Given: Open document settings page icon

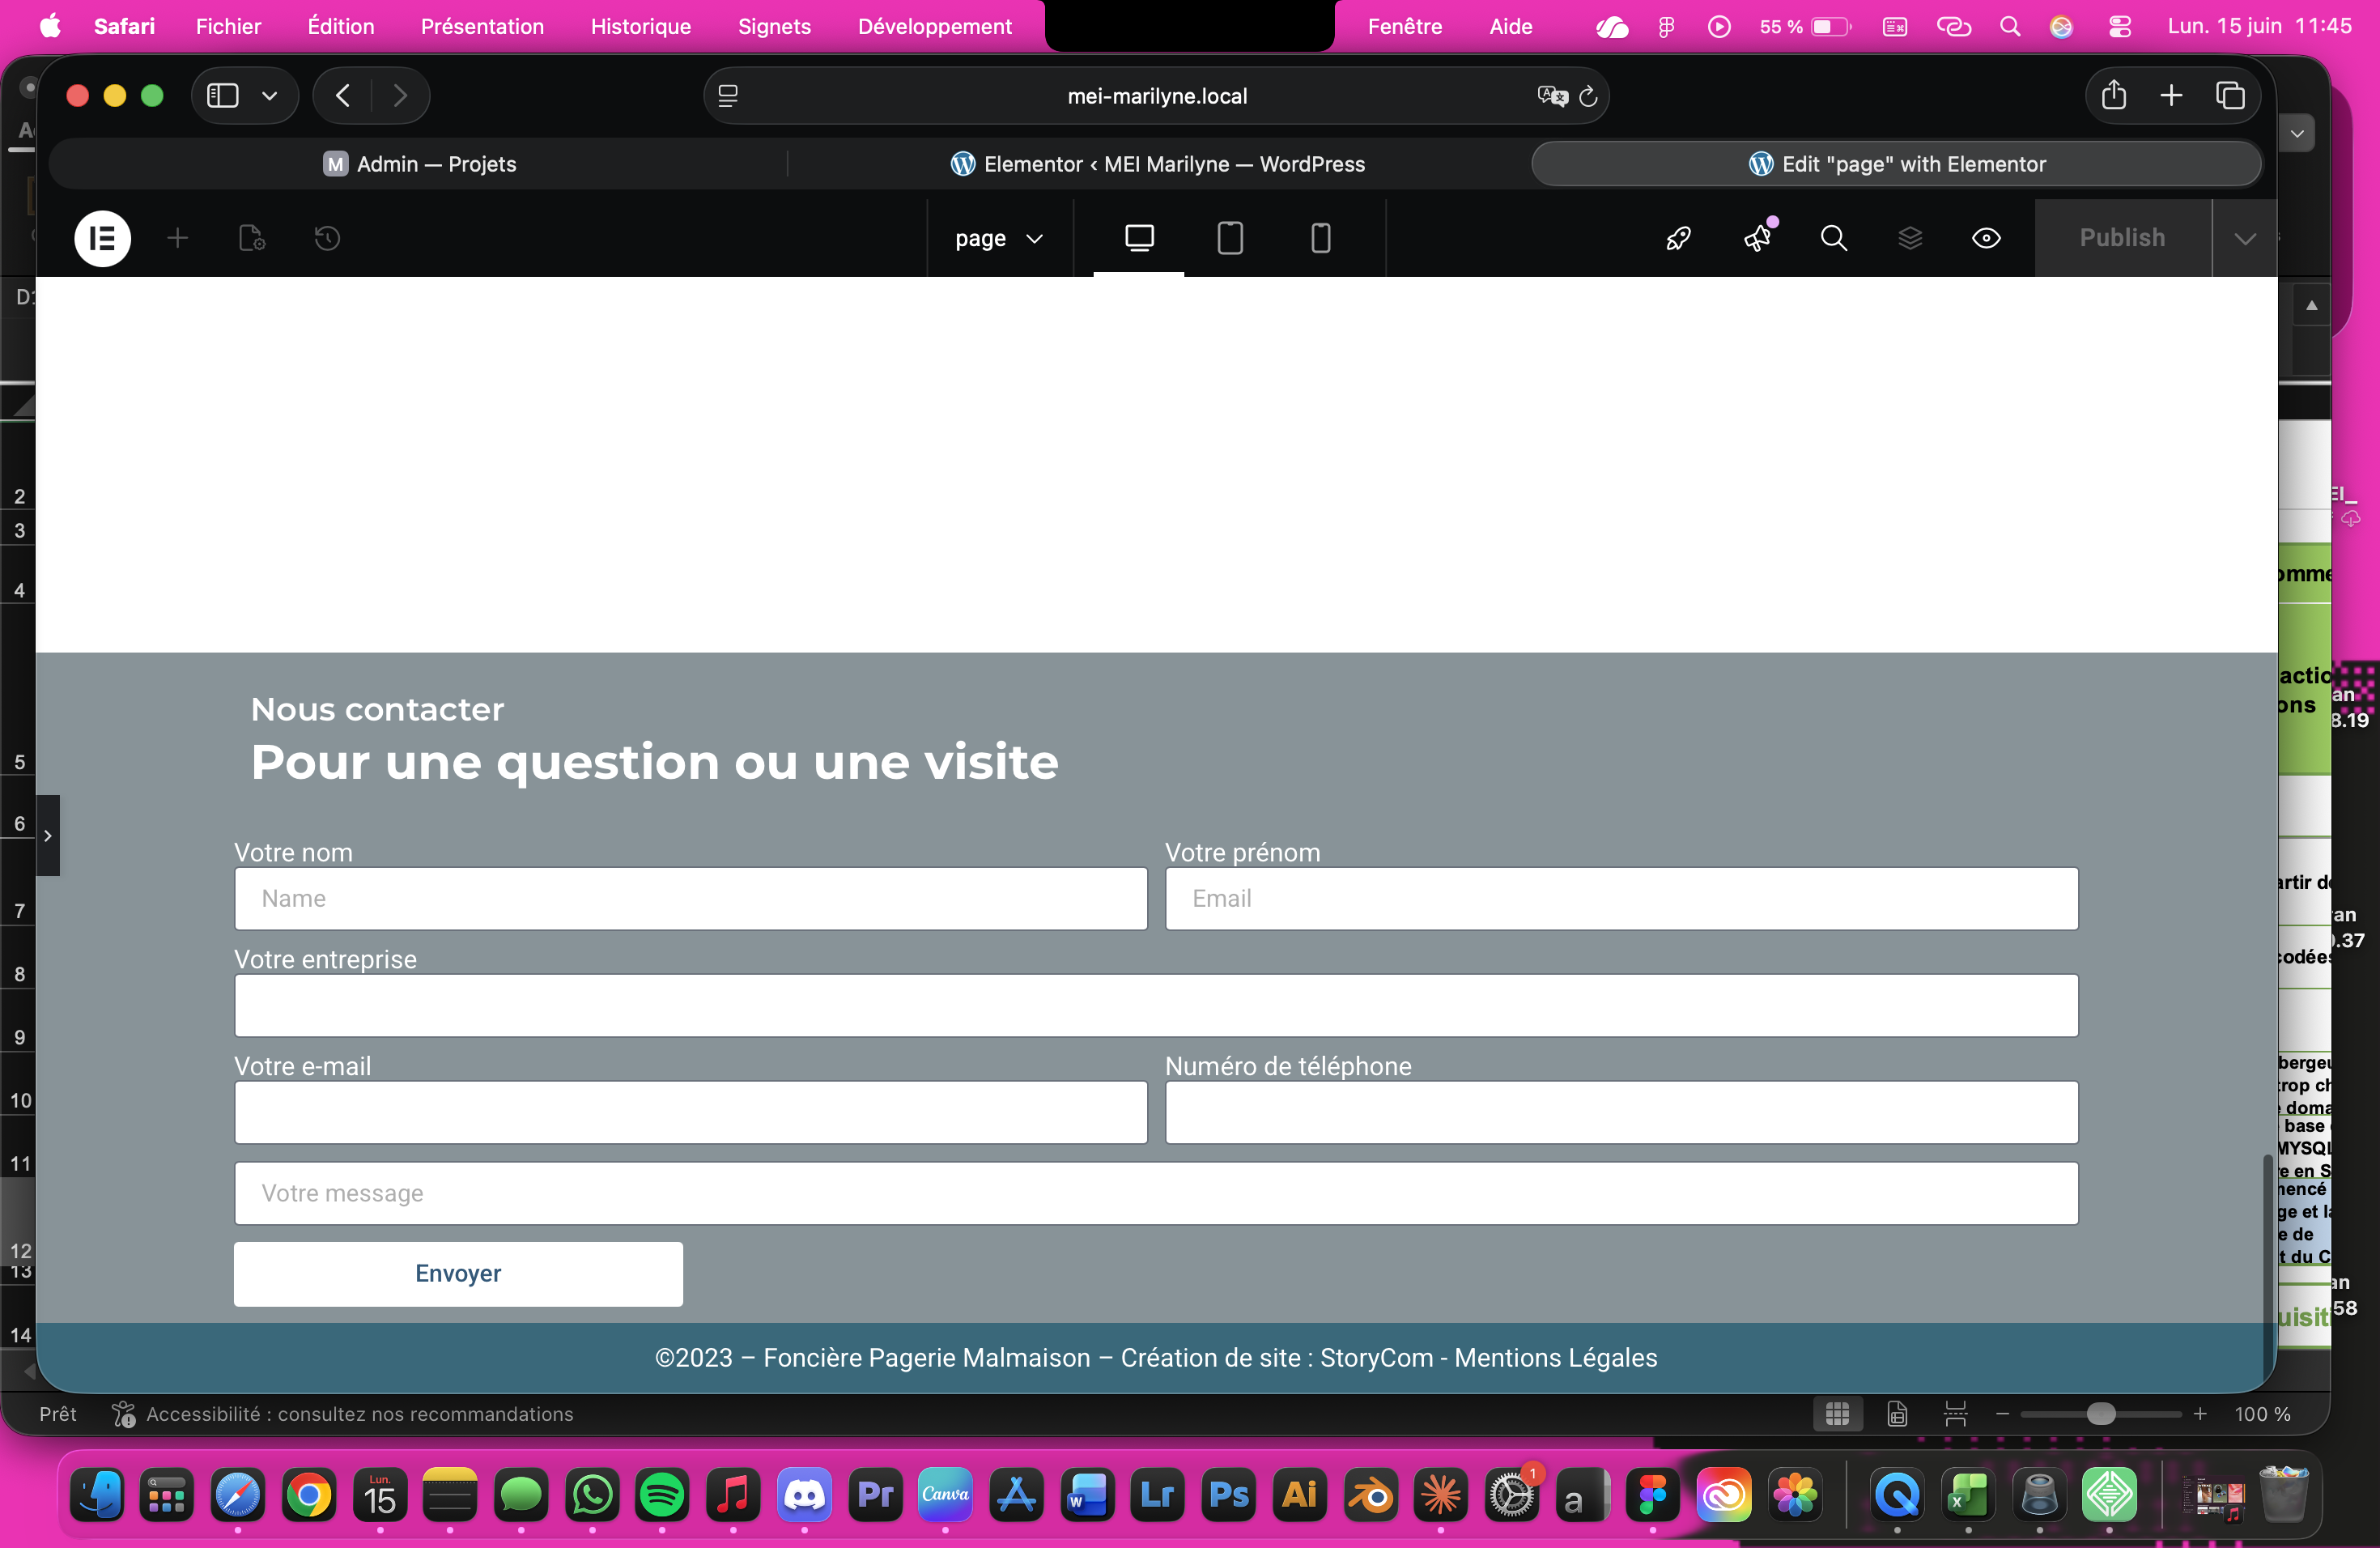Looking at the screenshot, I should coord(252,238).
